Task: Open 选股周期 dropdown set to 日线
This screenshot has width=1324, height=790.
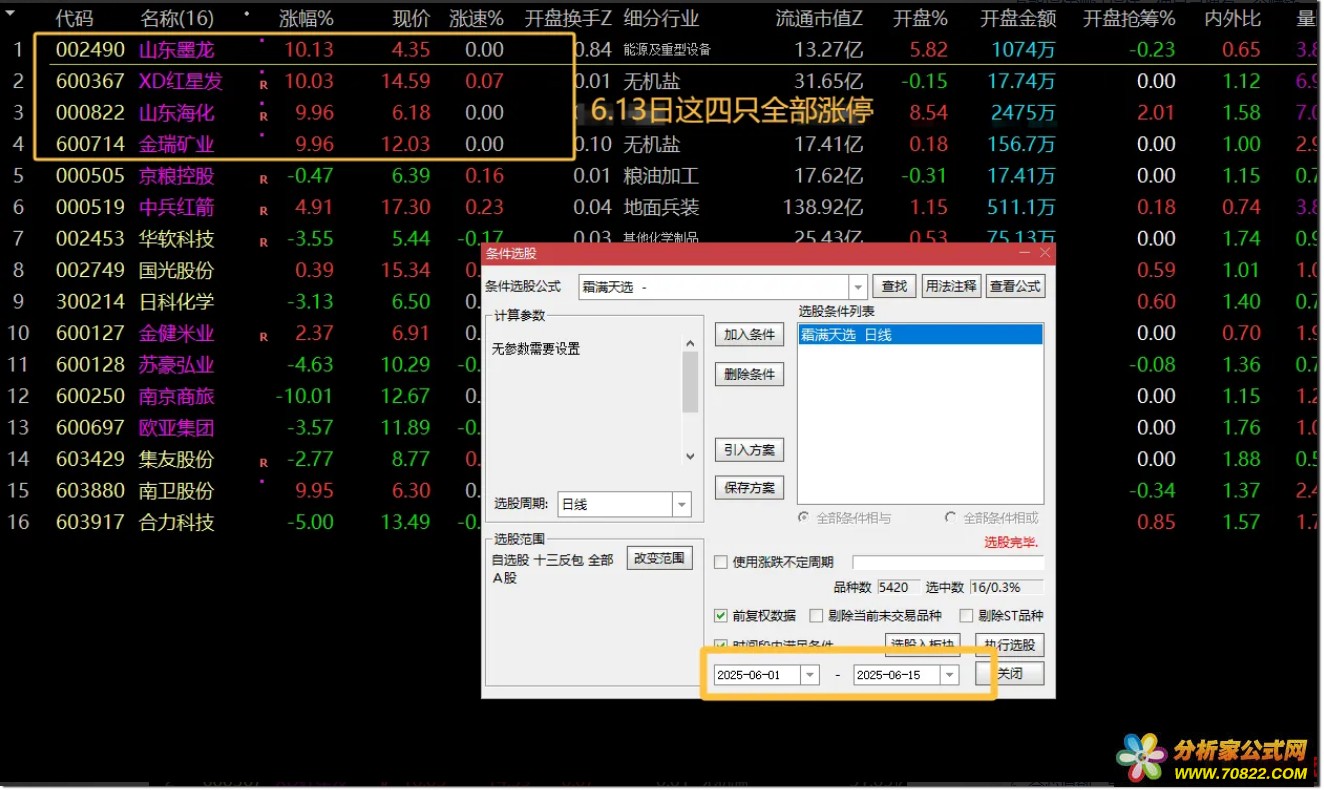Action: click(681, 505)
